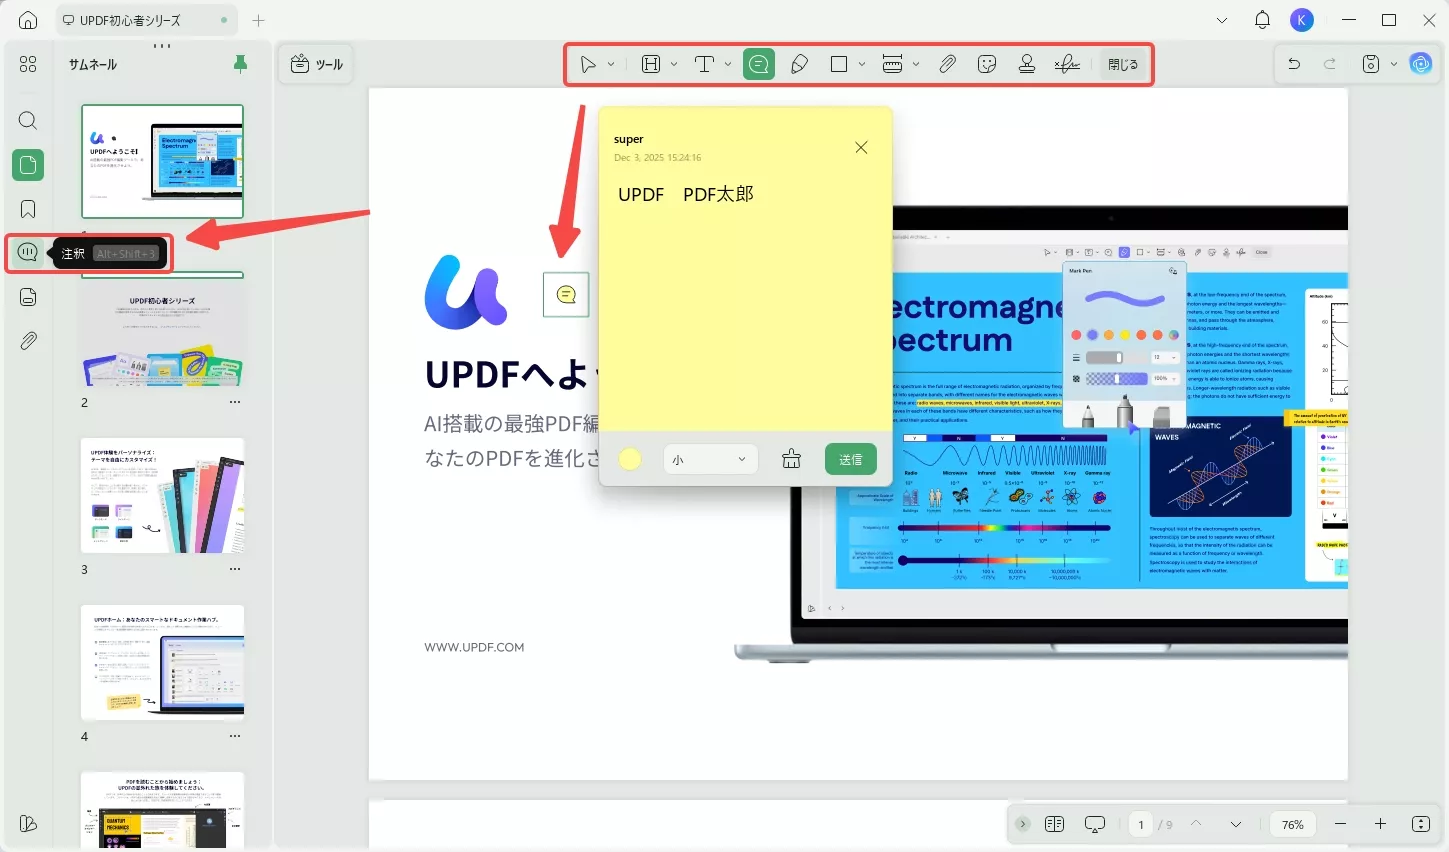Select the text comment tool
The image size is (1449, 852).
coord(705,64)
